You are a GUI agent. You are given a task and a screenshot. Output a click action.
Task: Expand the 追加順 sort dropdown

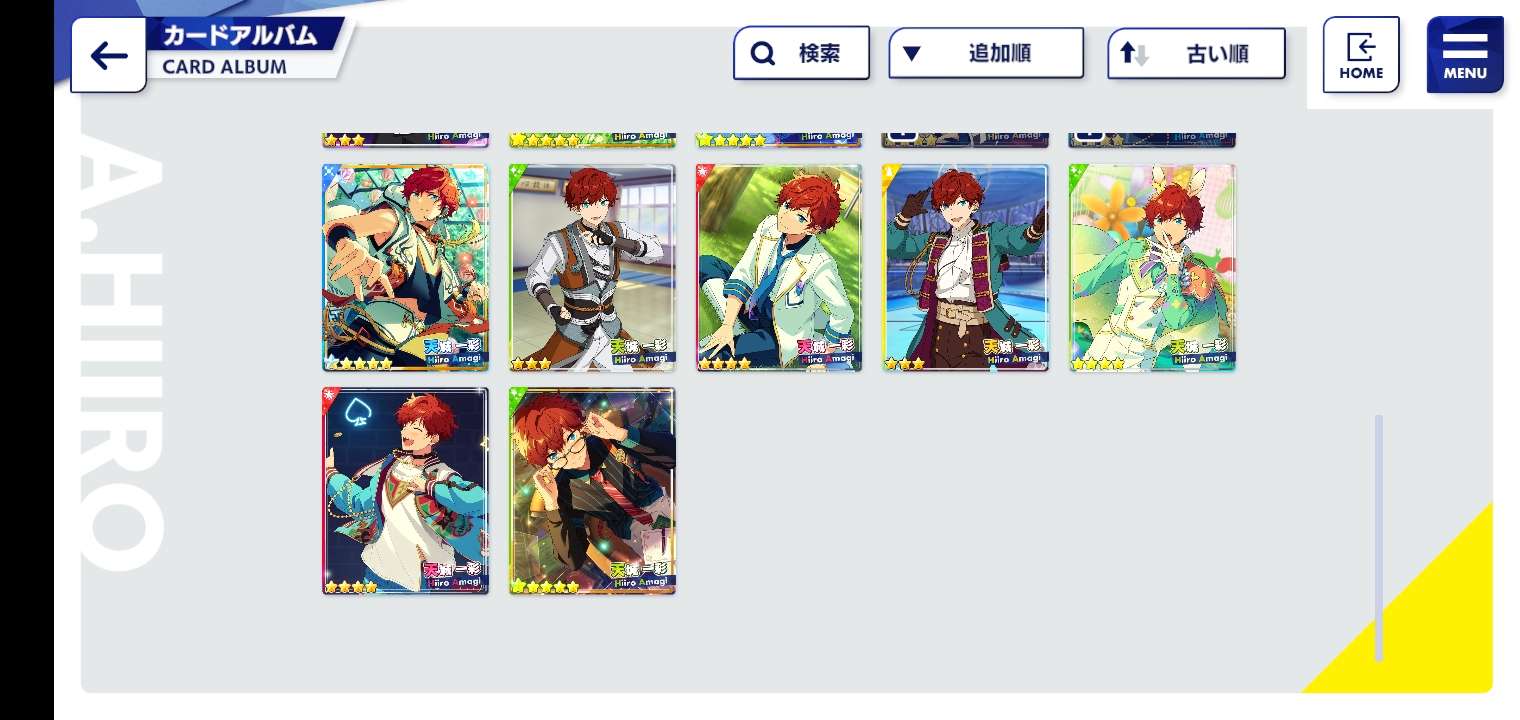(x=986, y=53)
